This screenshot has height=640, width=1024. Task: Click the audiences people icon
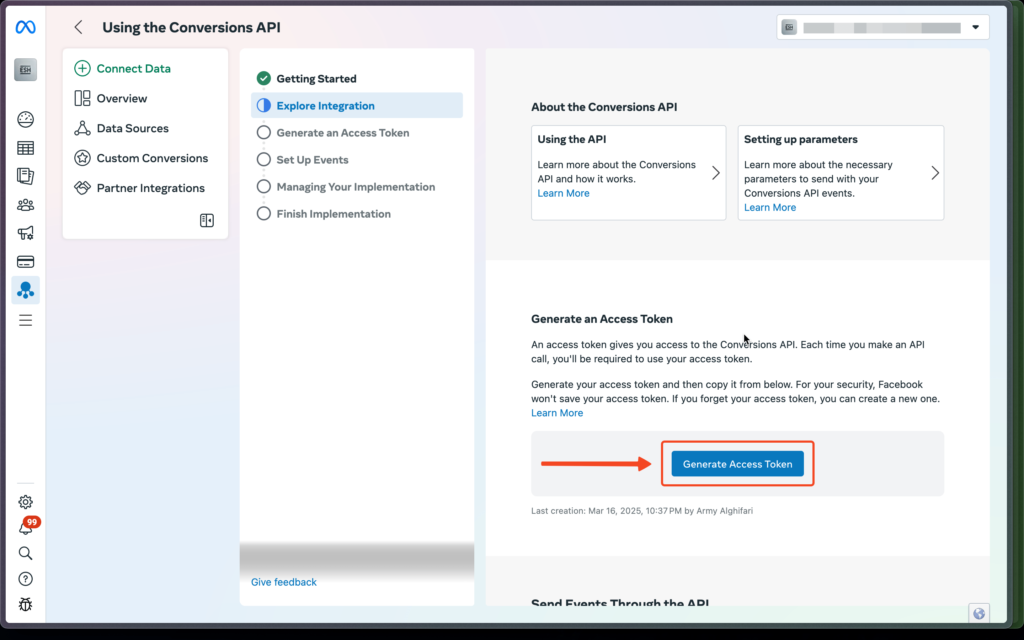coord(26,205)
